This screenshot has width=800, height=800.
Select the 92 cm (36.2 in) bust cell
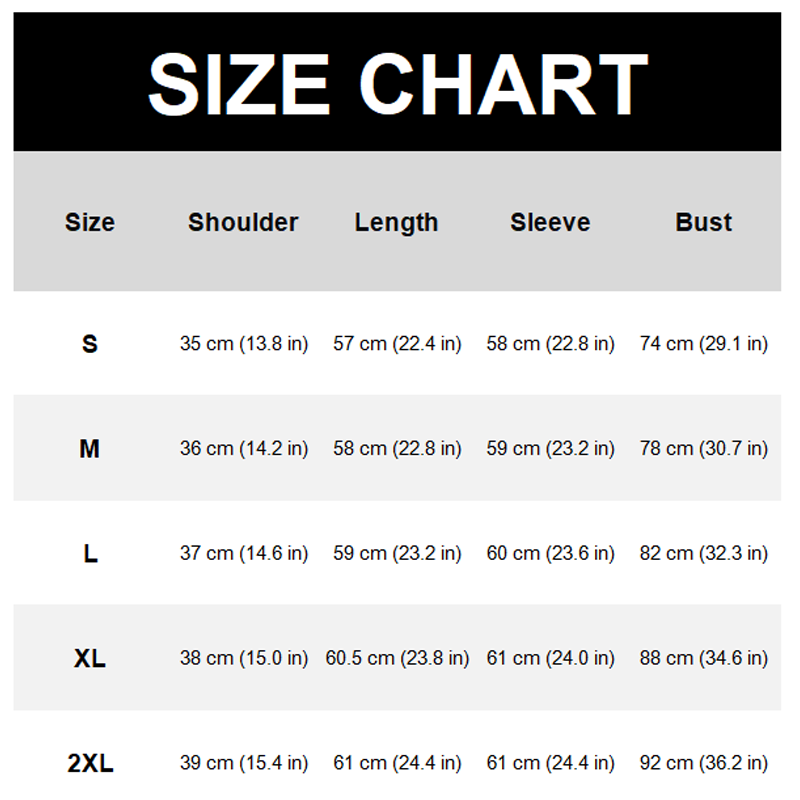point(704,764)
